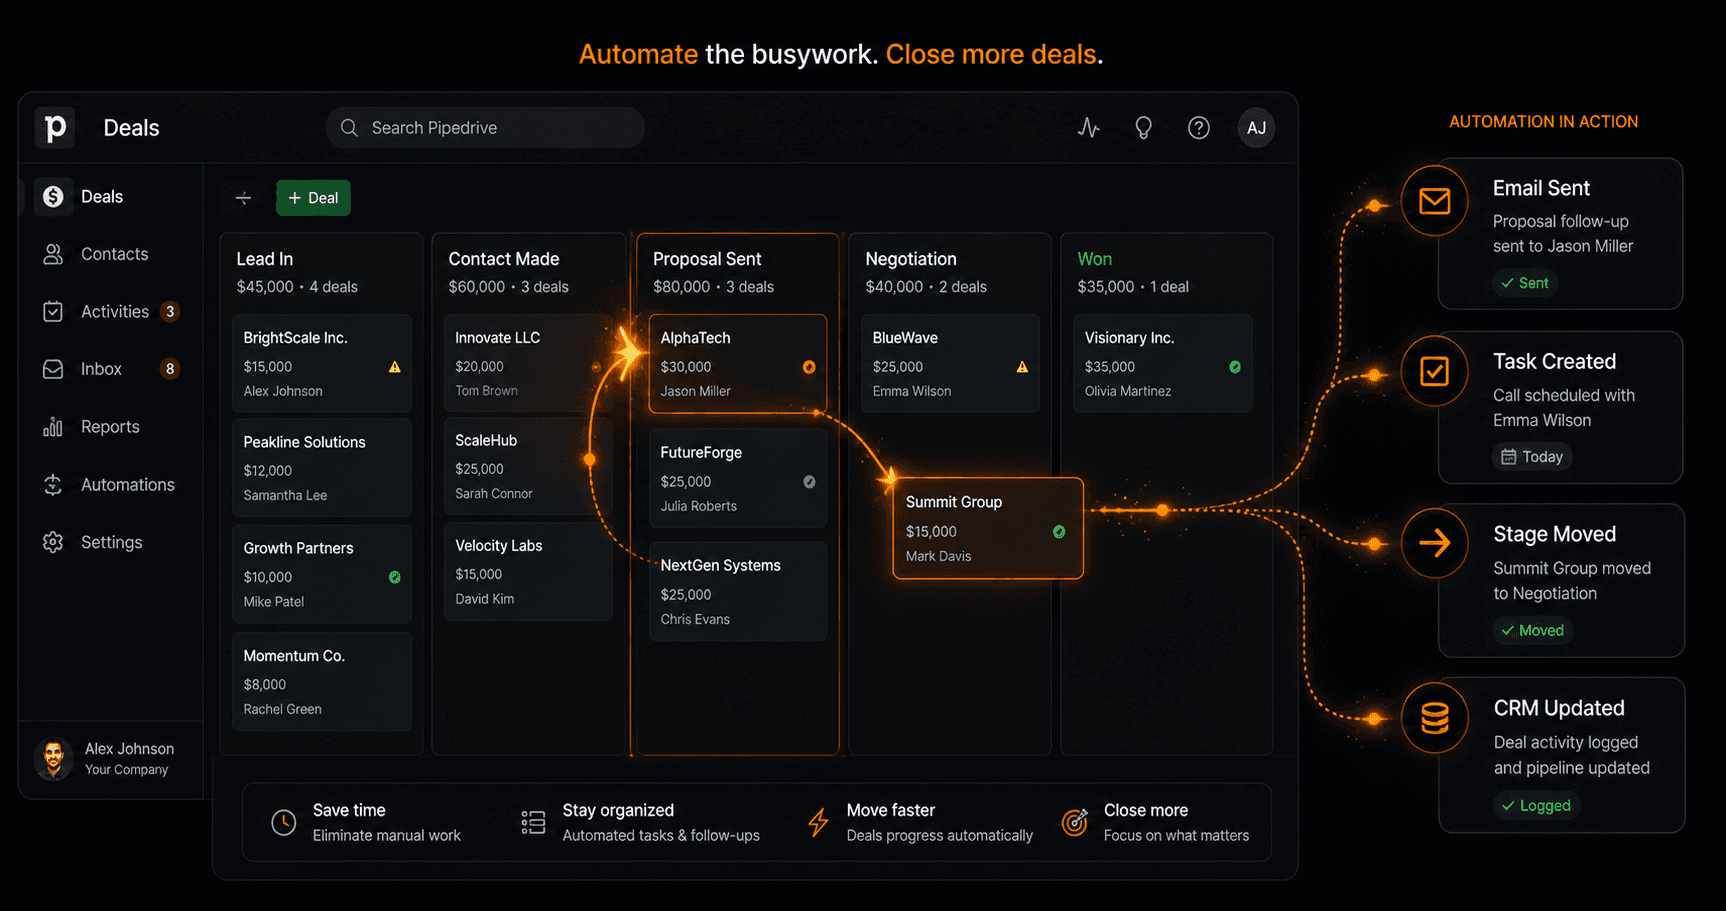
Task: Click BrightScale Inc. warning triangle icon
Action: tap(395, 367)
